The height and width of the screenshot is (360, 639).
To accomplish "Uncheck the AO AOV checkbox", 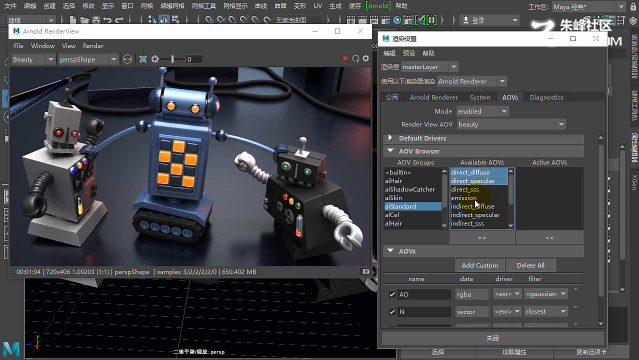I will pos(392,294).
